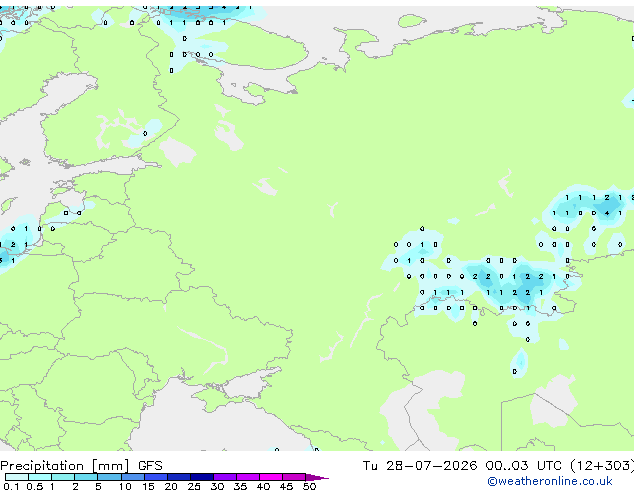Screen dimensions: 634x490
Task: Click the legend label '35'
Action: pyautogui.click(x=240, y=486)
